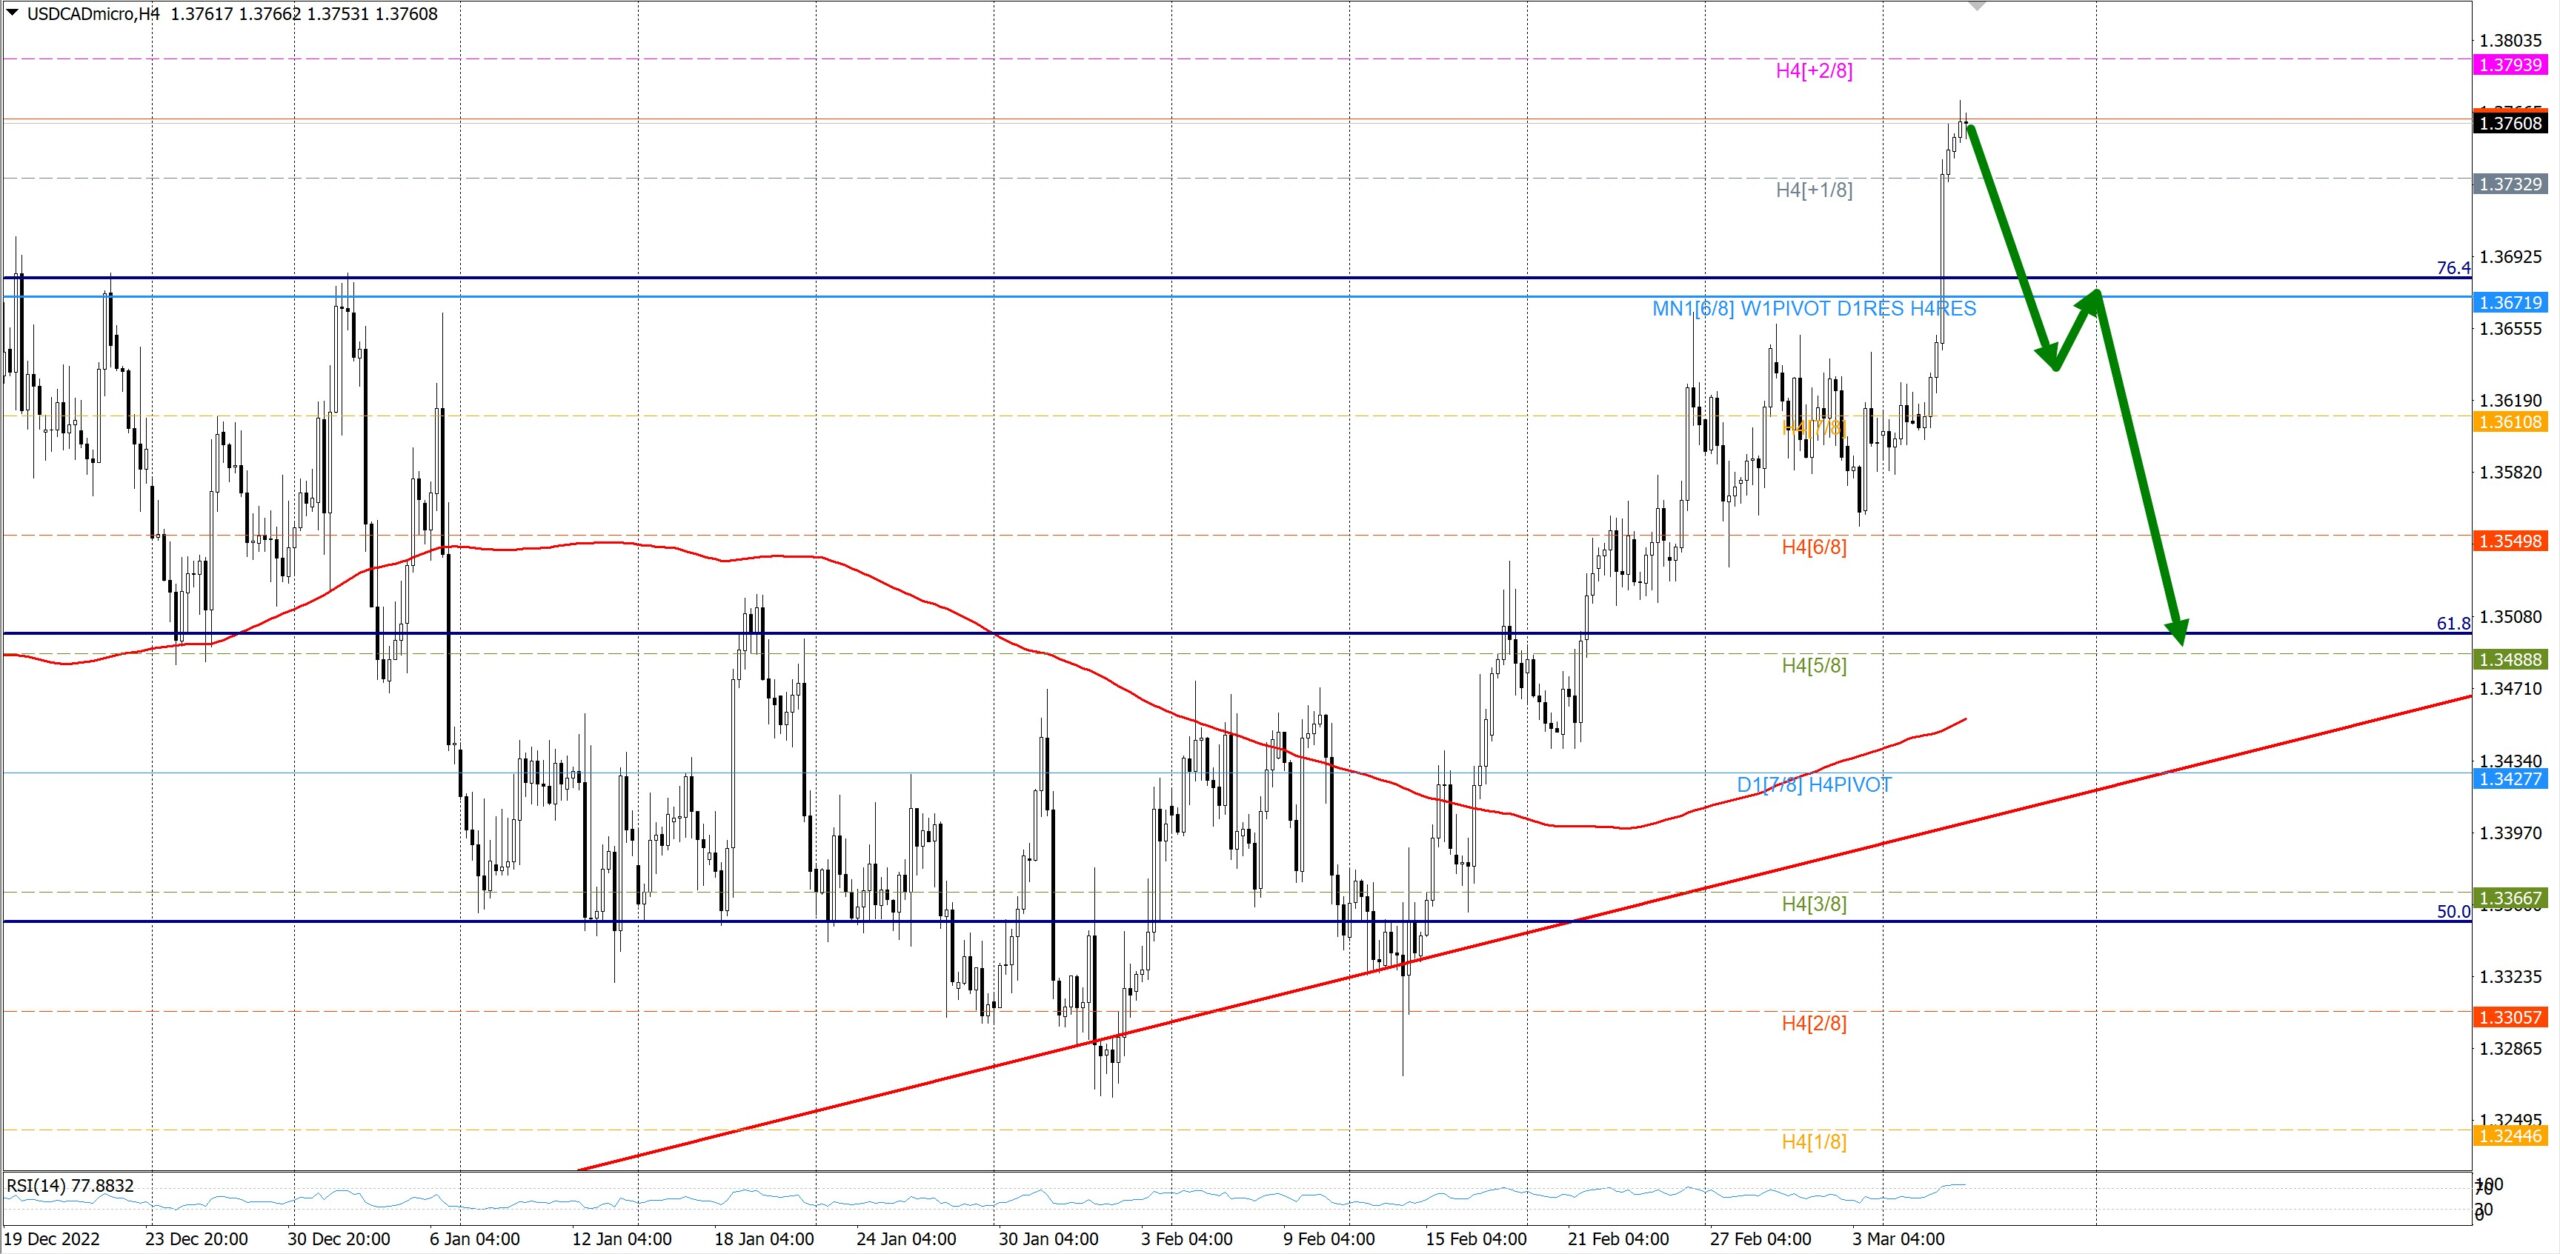Click the black current price tag 1.37608
The image size is (2560, 1254).
click(2510, 123)
